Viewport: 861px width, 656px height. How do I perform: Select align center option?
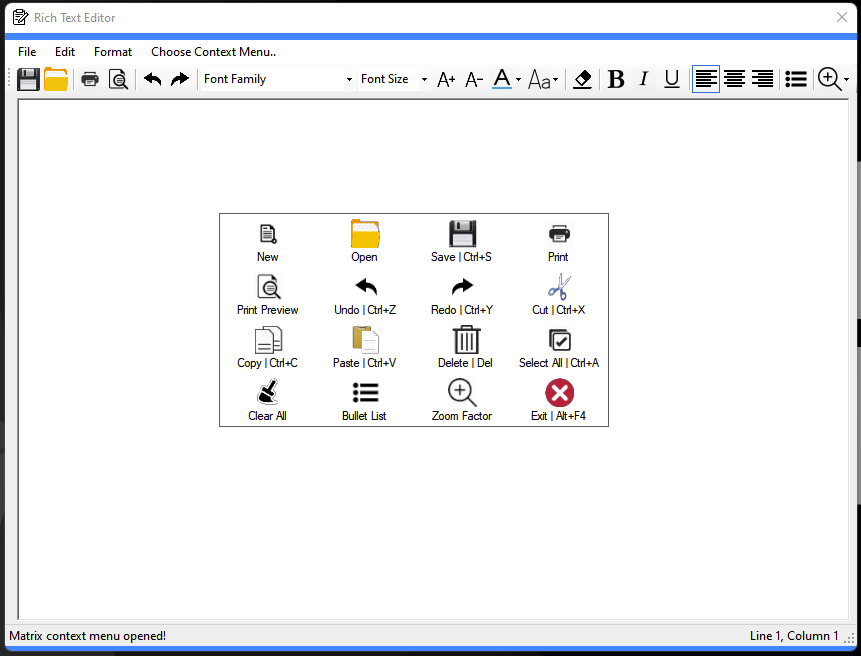(x=734, y=80)
